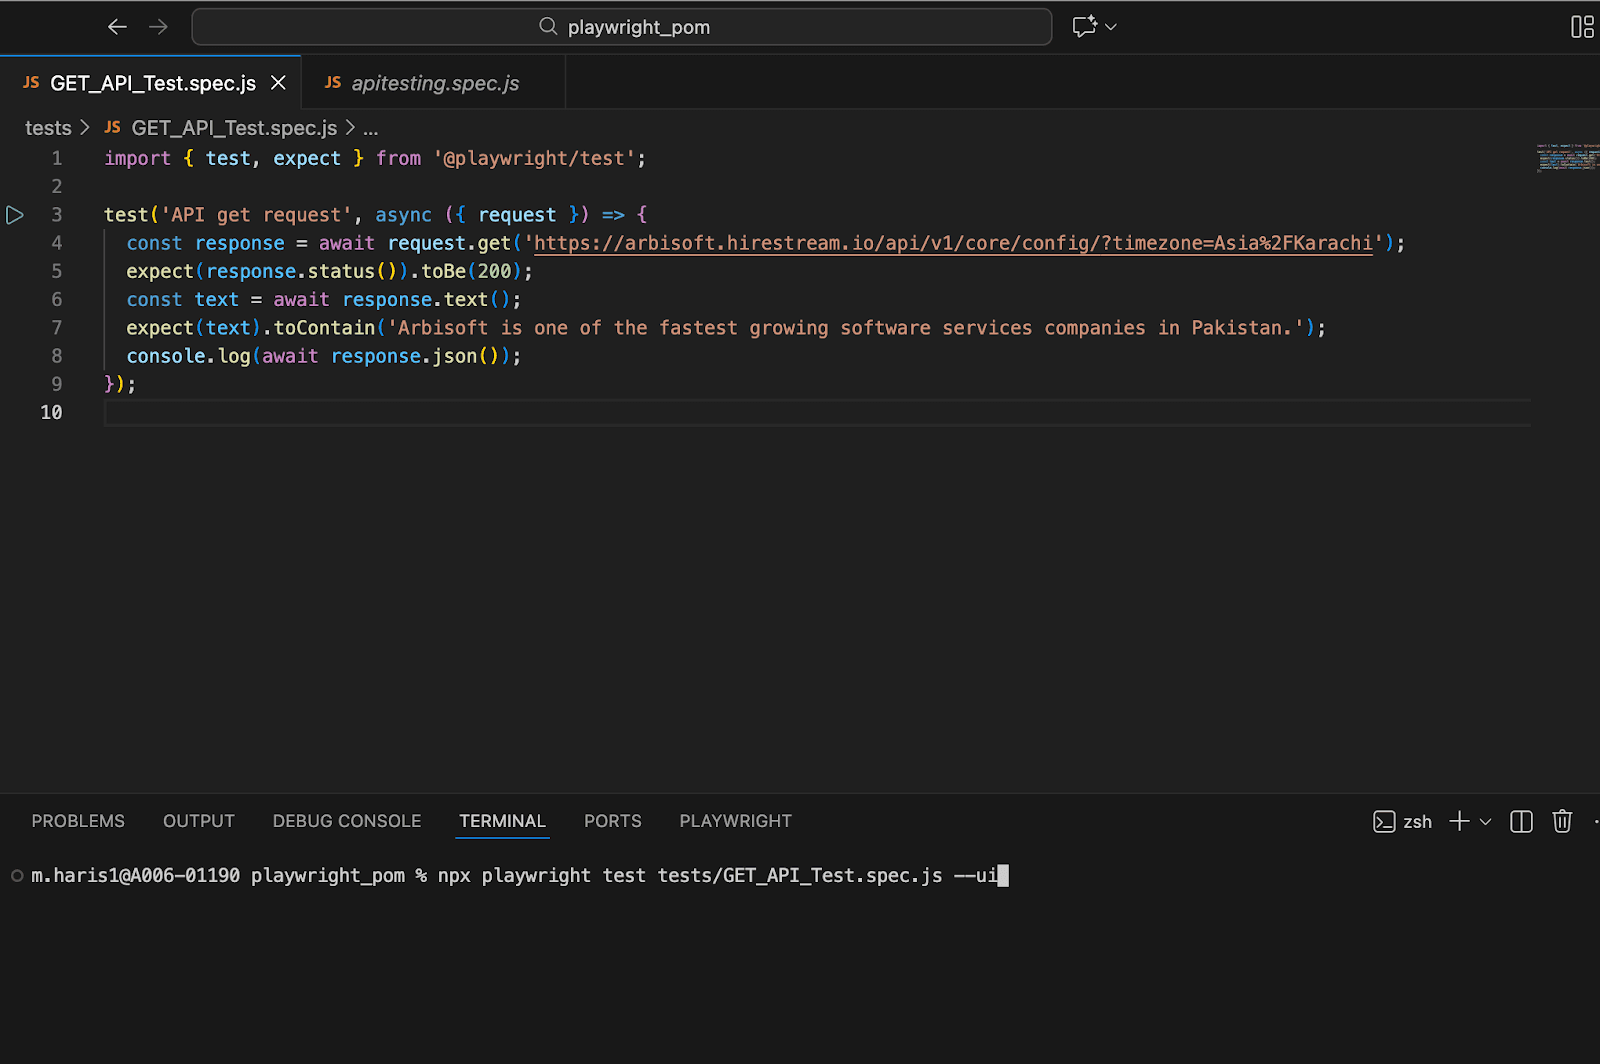Click the new terminal plus icon
The height and width of the screenshot is (1064, 1600).
[x=1459, y=822]
